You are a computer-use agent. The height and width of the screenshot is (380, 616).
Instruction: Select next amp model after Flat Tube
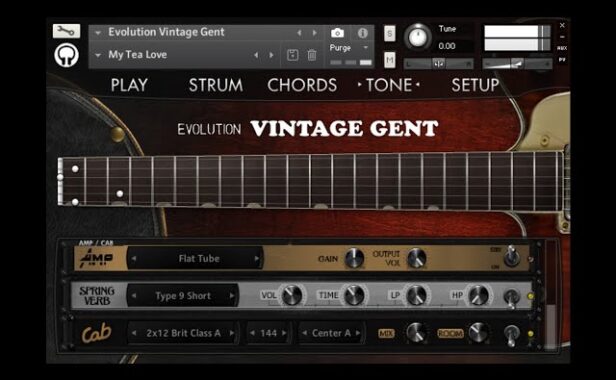[x=257, y=259]
